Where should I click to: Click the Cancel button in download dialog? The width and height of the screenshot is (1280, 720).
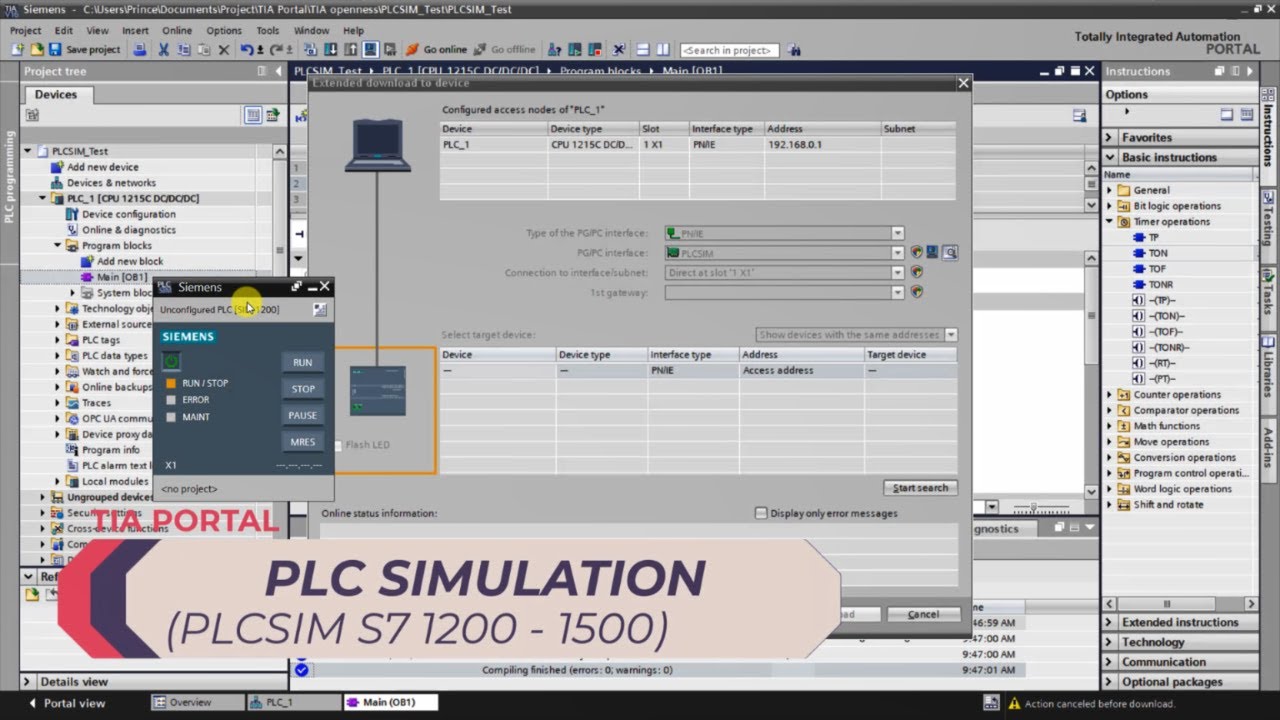click(923, 614)
